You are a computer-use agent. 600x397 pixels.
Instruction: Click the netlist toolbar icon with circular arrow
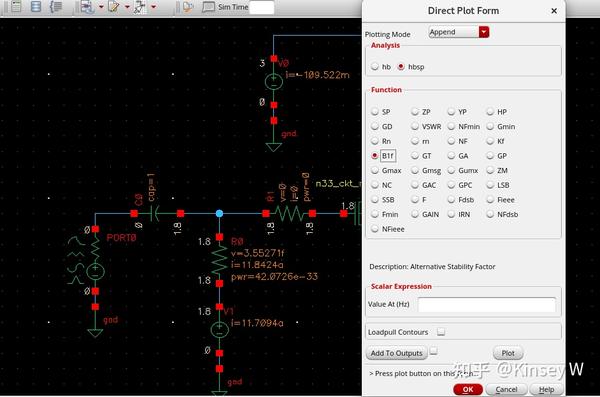(87, 7)
